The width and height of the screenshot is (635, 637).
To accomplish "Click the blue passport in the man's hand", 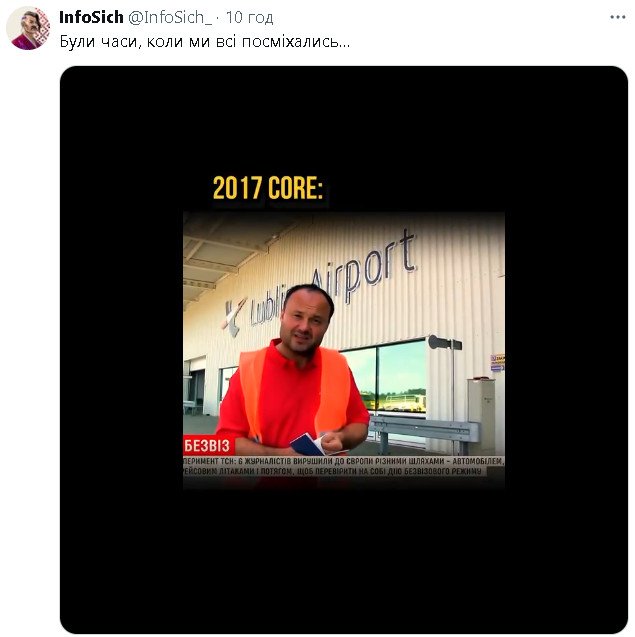I will 307,444.
